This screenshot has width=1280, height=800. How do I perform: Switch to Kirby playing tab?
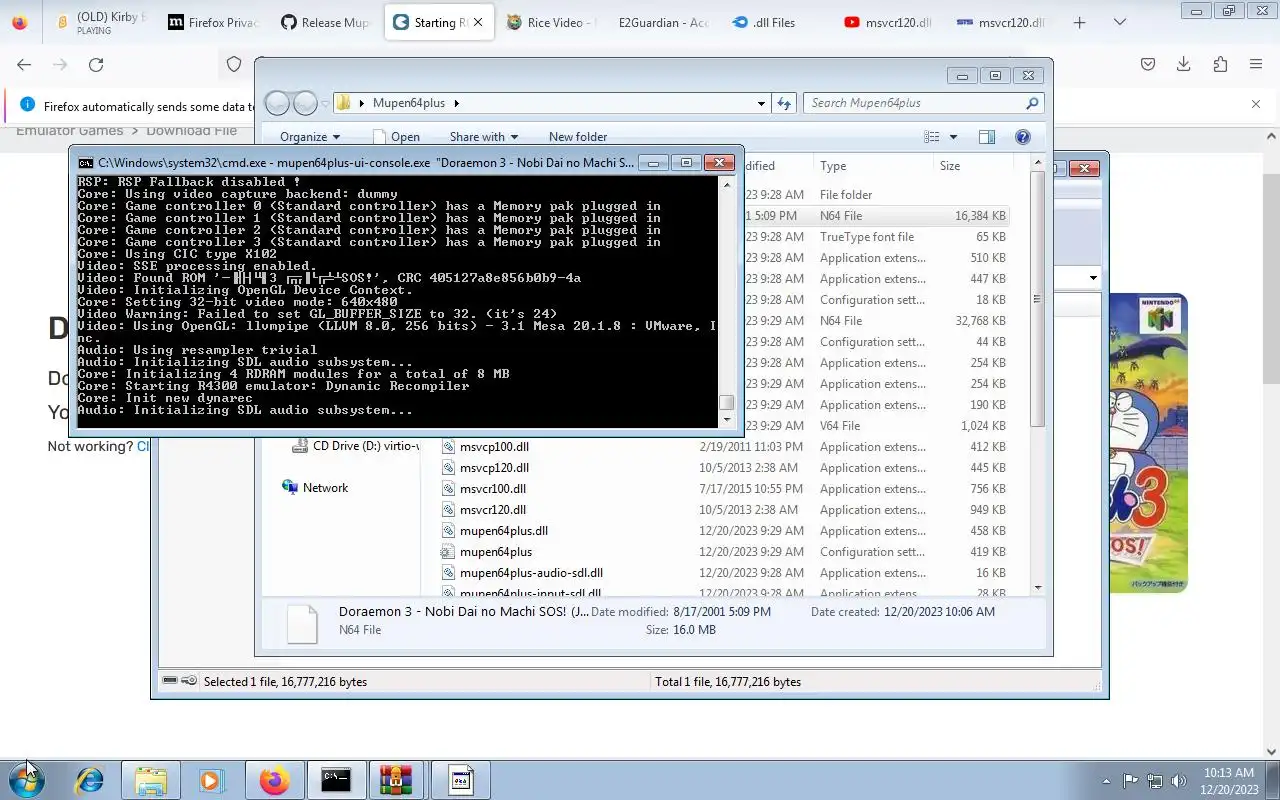tap(100, 22)
